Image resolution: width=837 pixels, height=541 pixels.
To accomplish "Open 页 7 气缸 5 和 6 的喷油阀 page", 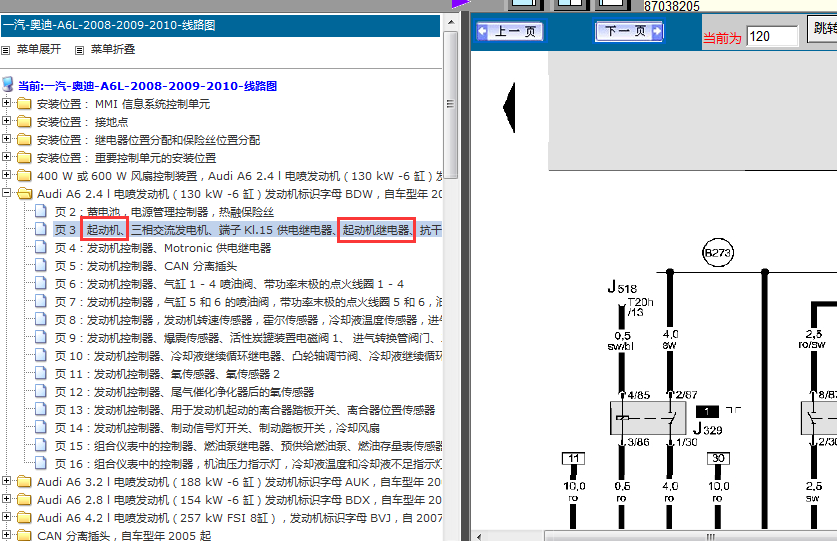I will coord(248,302).
